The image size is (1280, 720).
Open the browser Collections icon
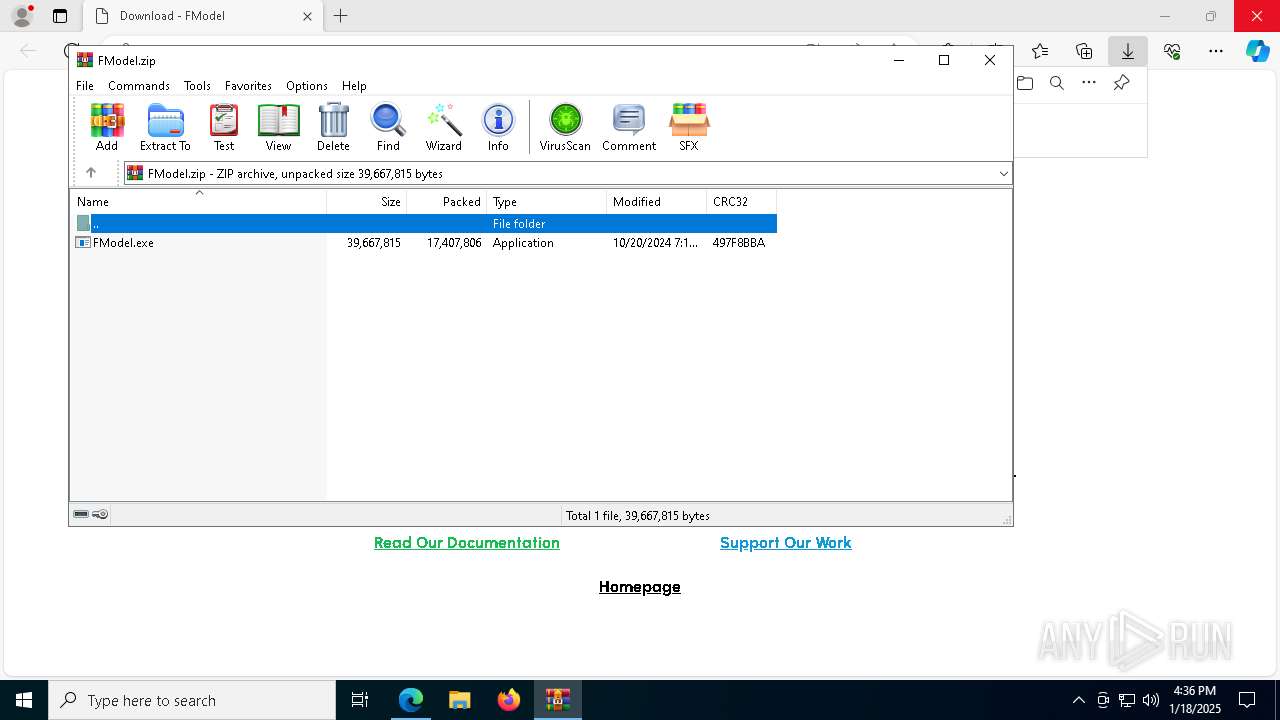(1084, 51)
